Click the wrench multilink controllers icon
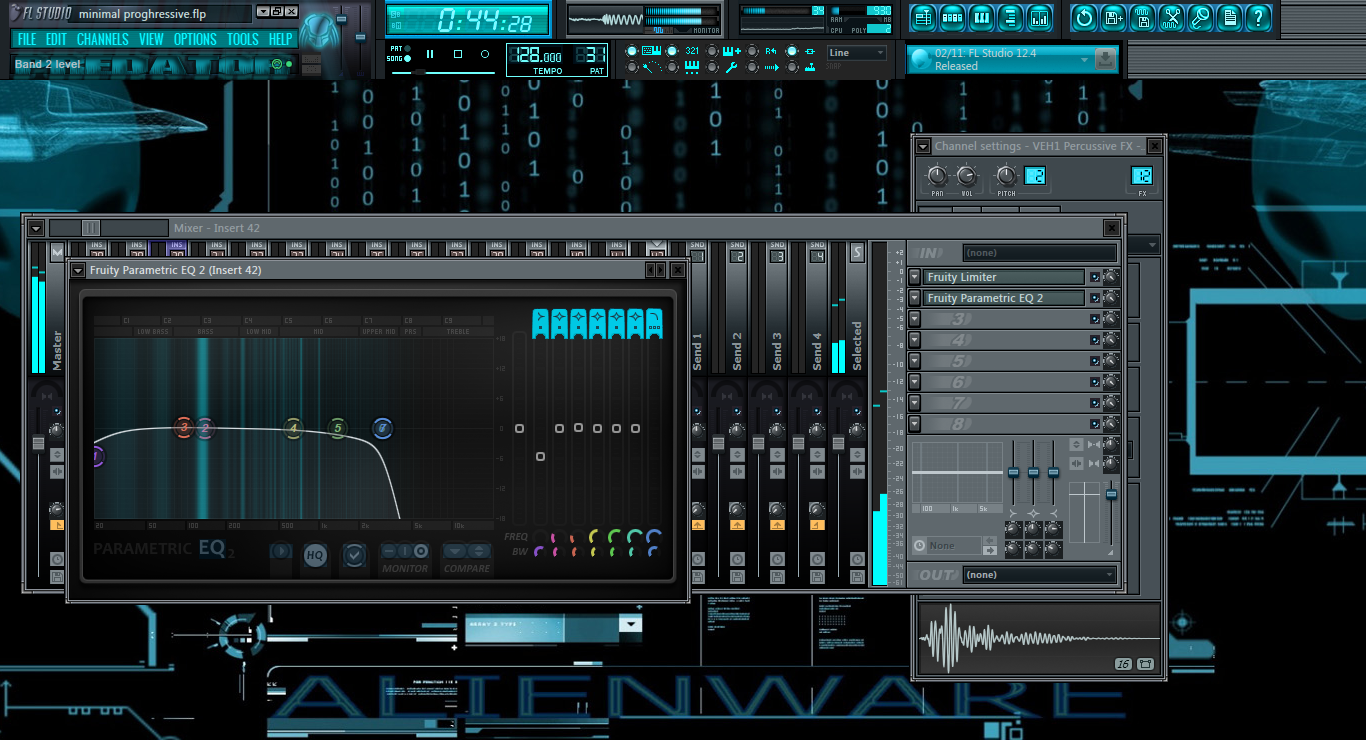 pyautogui.click(x=731, y=67)
